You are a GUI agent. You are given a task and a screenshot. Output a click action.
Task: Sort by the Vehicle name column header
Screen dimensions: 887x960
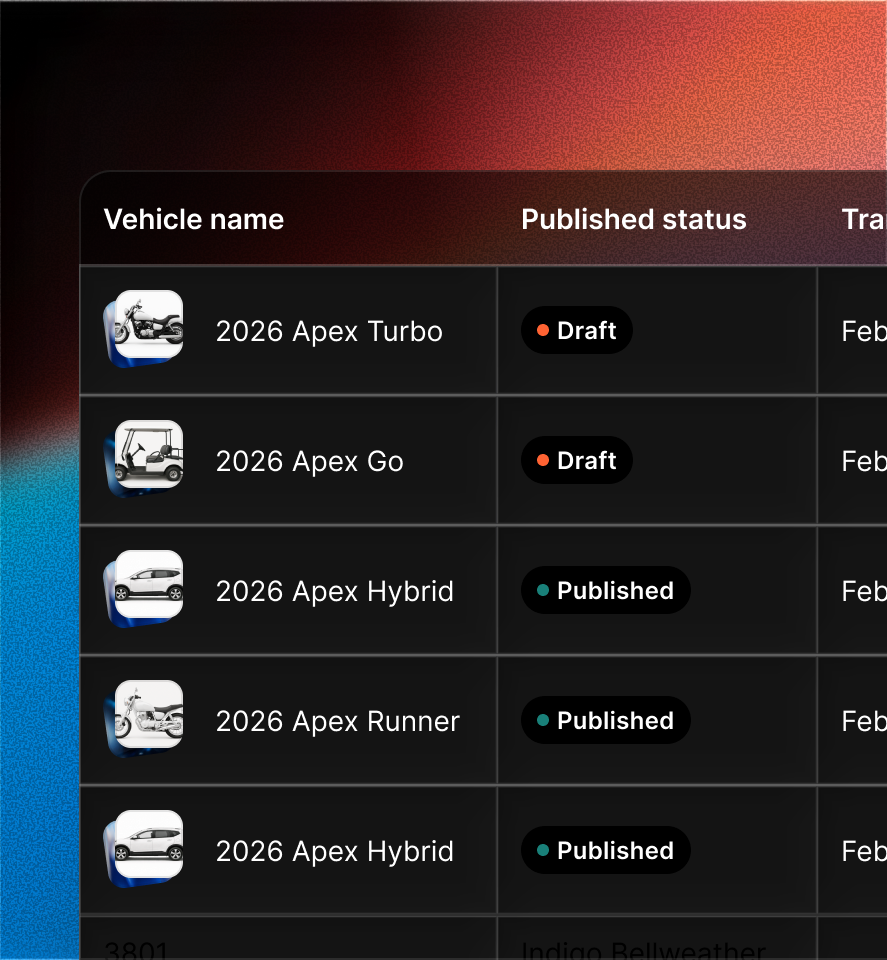click(x=194, y=220)
